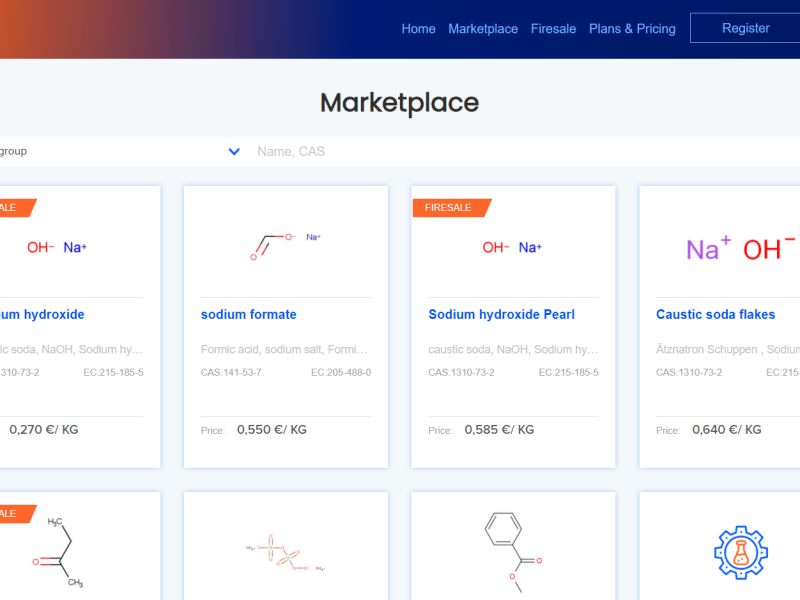800x600 pixels.
Task: Click the sodium formate molecule image
Action: pos(285,247)
